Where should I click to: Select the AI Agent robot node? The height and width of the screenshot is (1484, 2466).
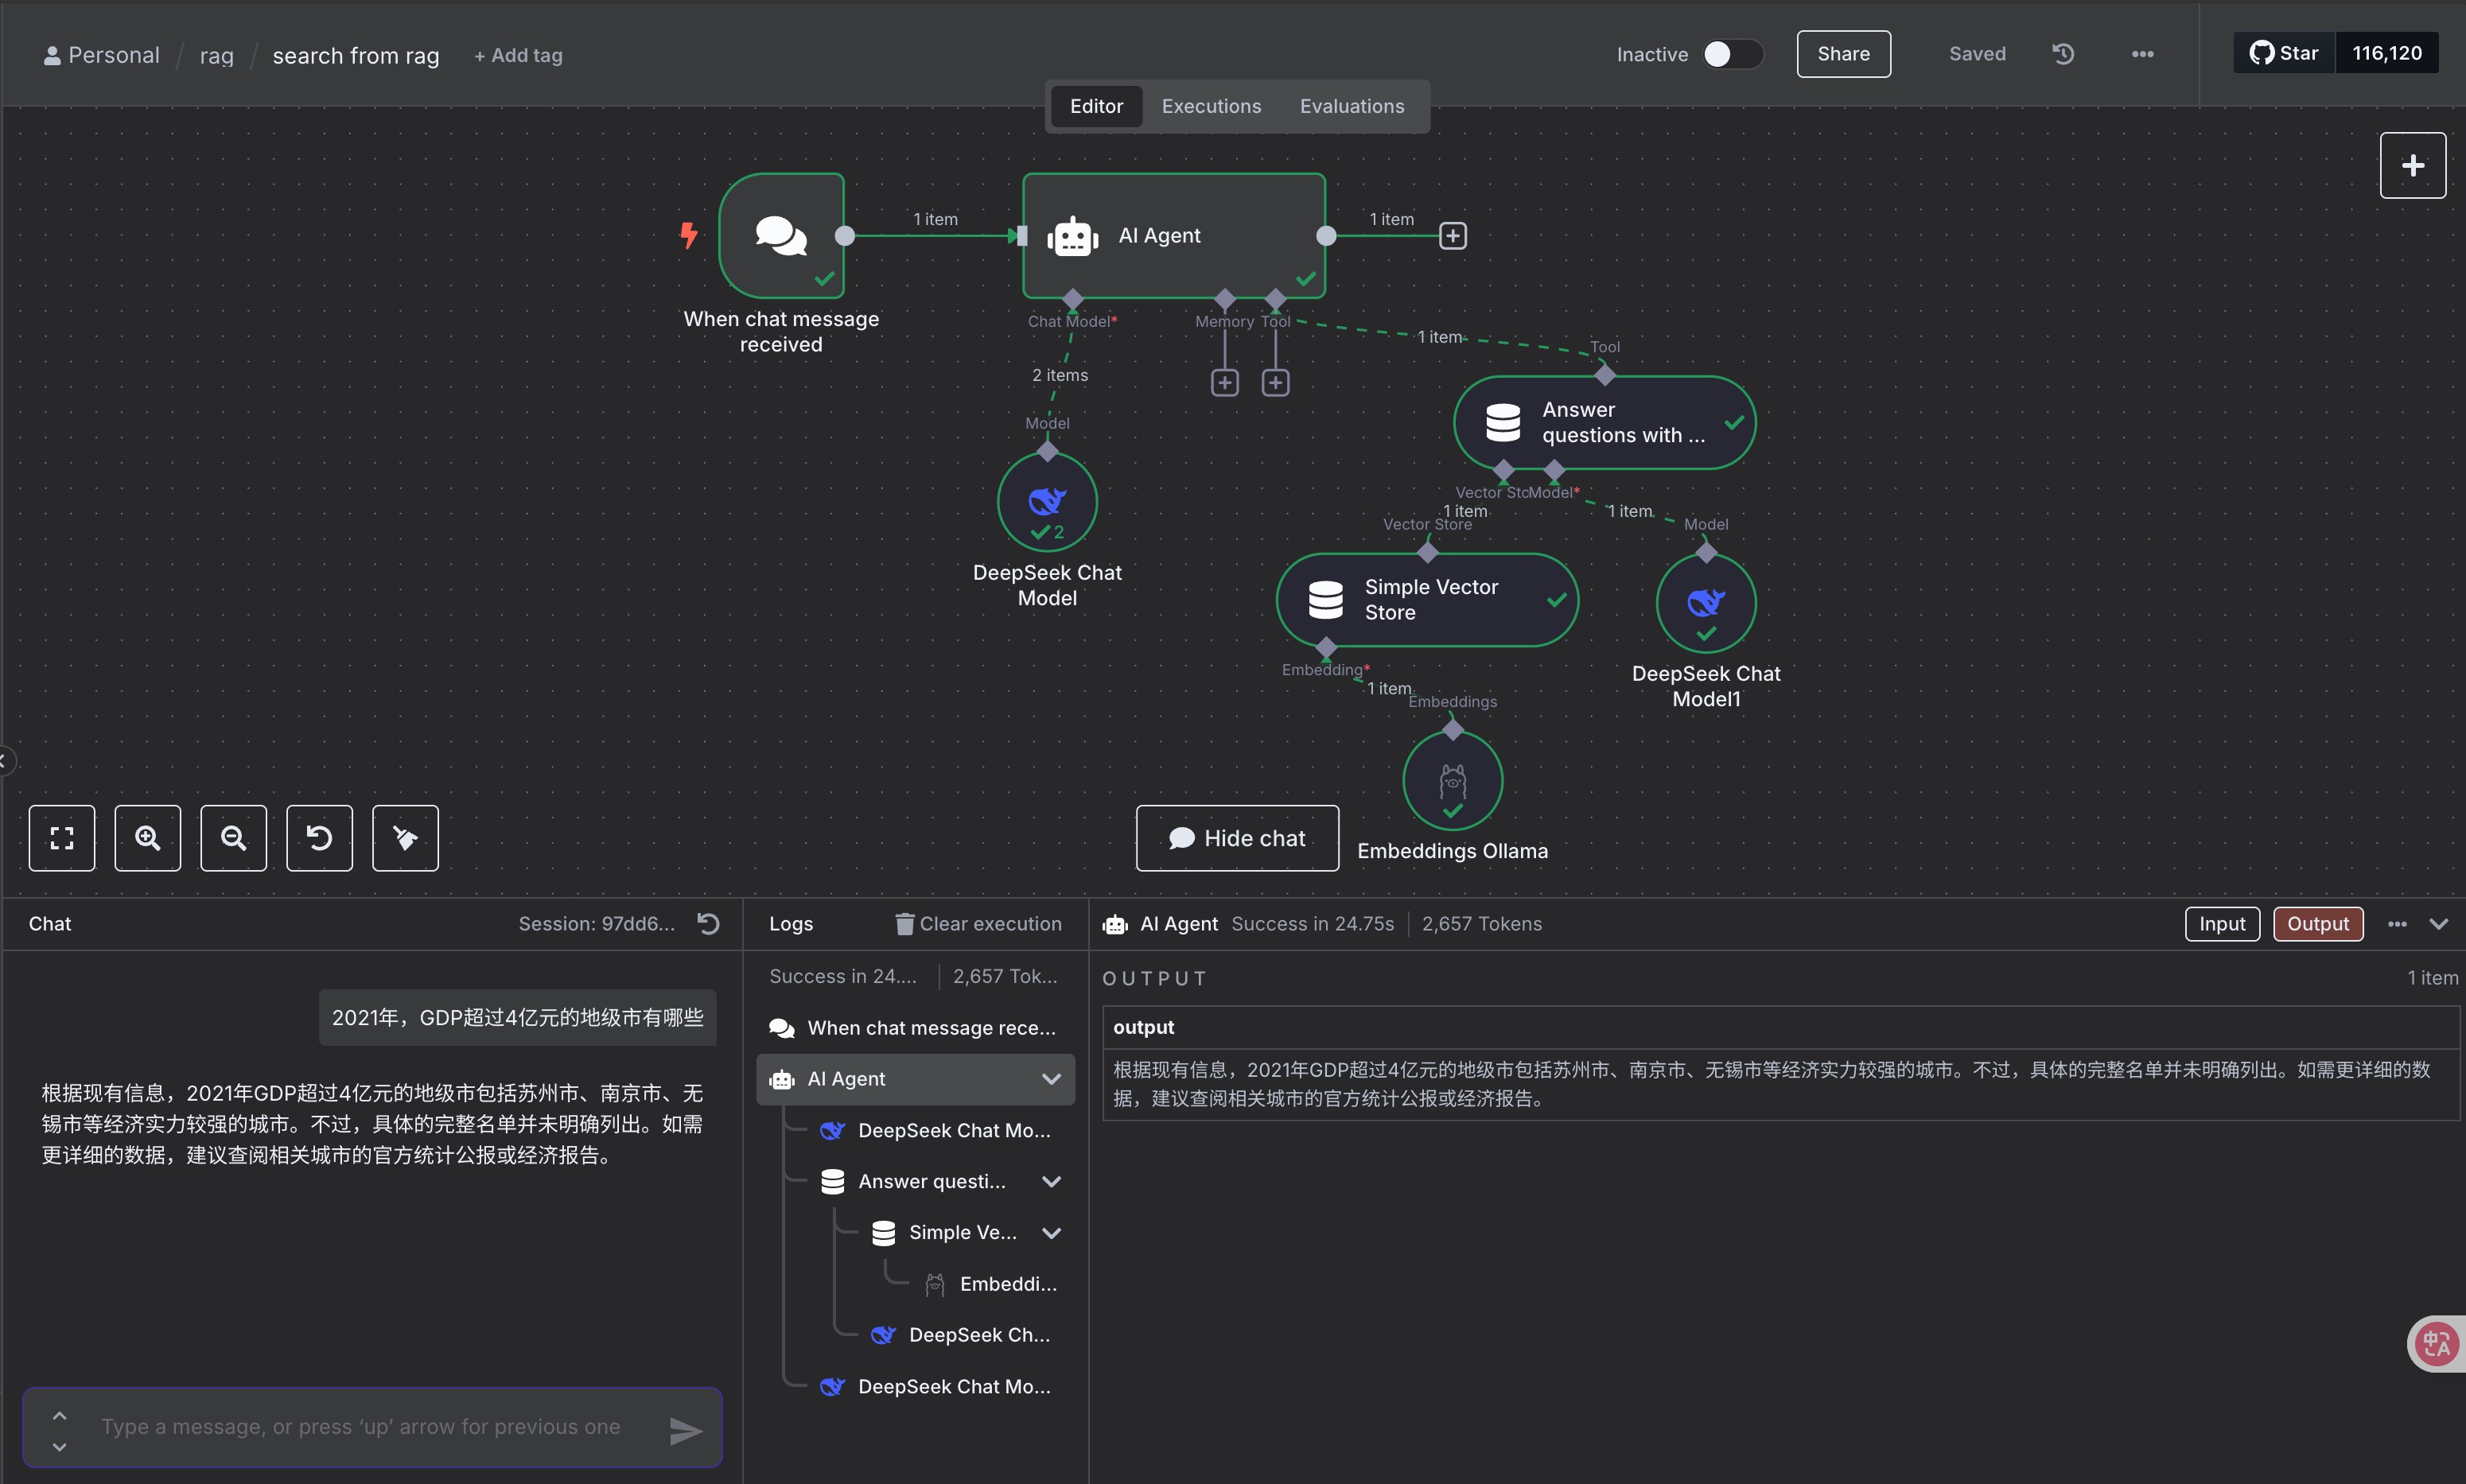[1174, 236]
